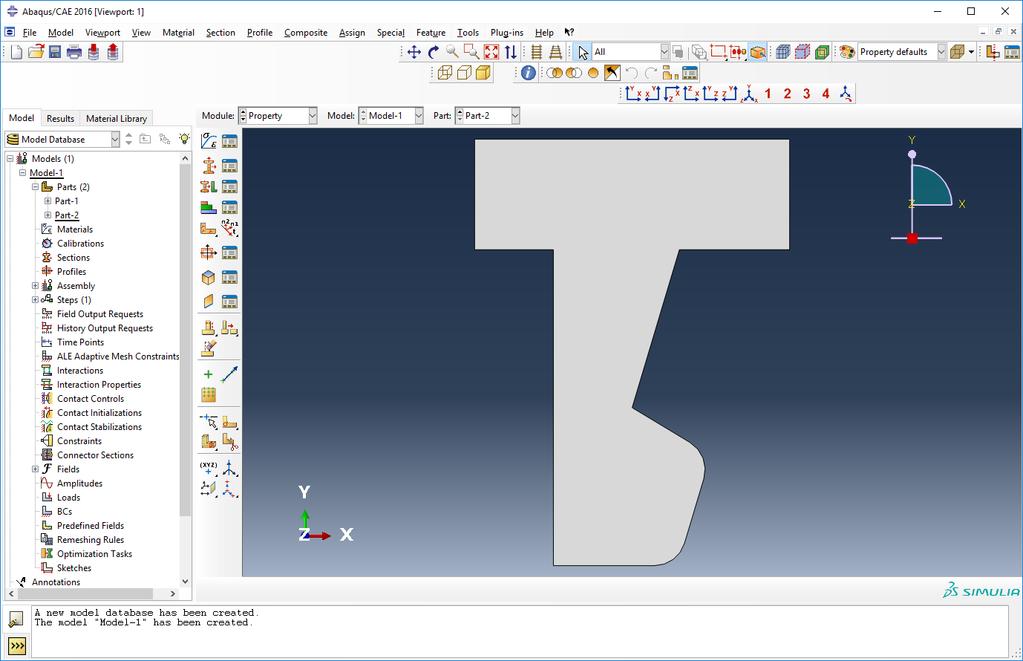Toggle the orange box selection icon left of the mesh cubes
The height and width of the screenshot is (661, 1023).
(x=757, y=52)
